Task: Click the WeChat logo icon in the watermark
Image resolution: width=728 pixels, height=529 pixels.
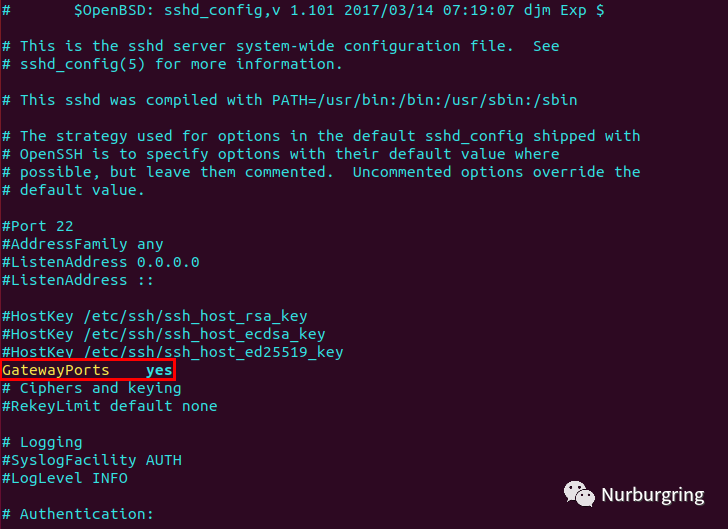Action: click(579, 494)
